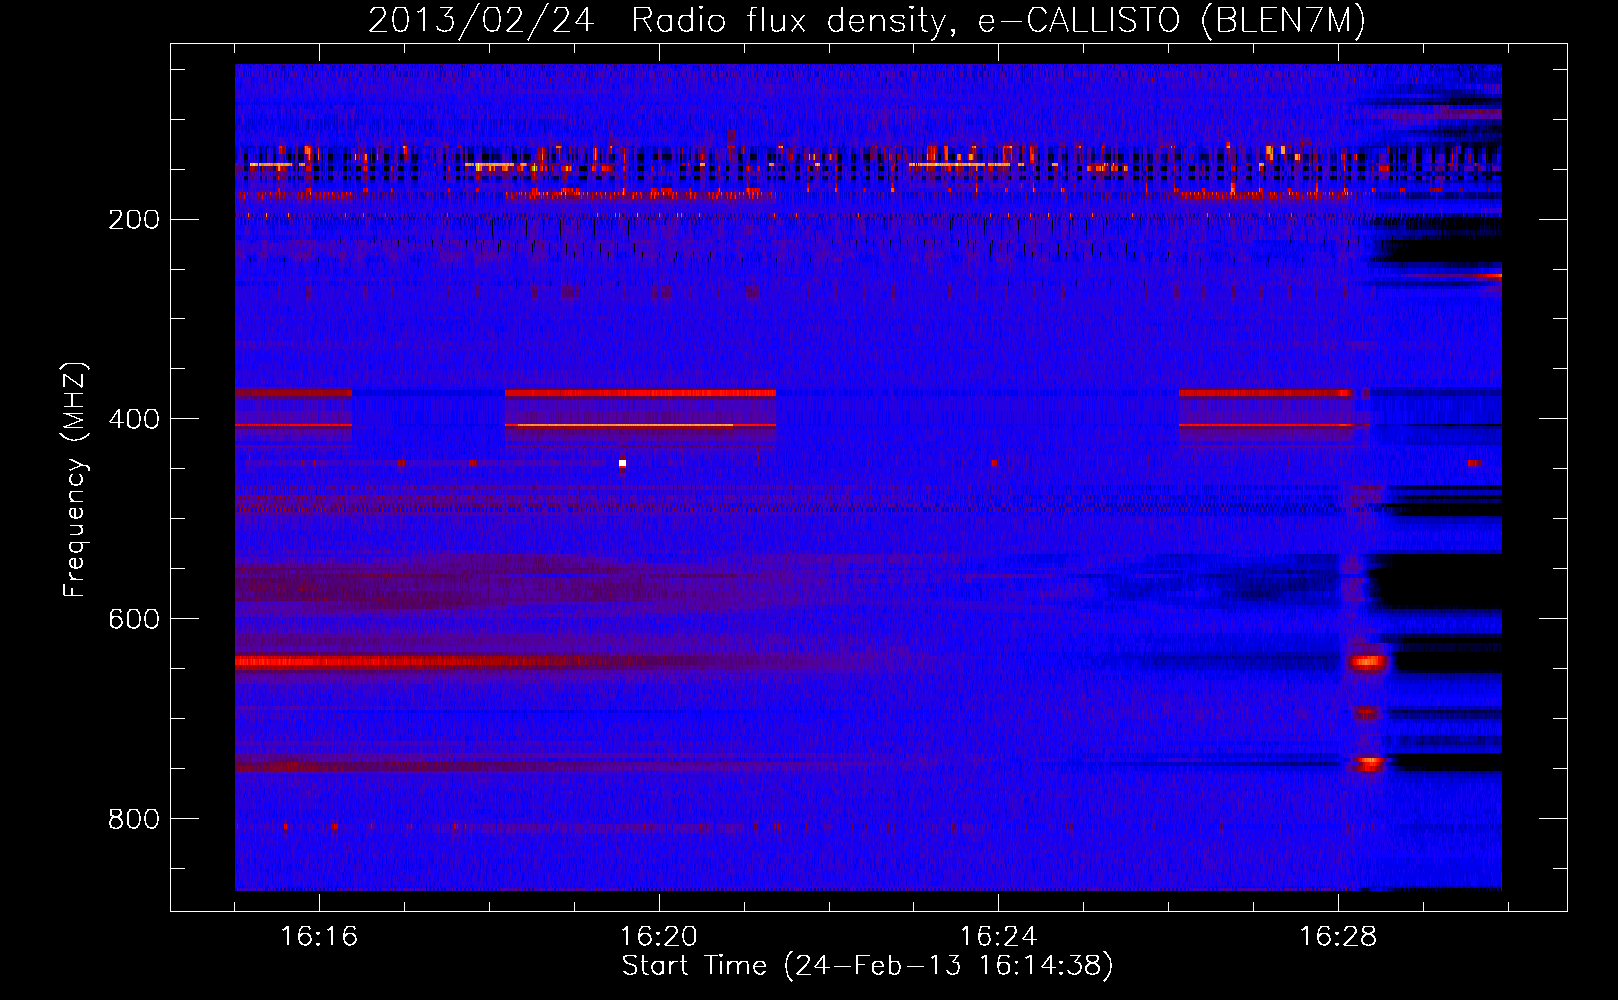Click the '400' frequency tick label
The height and width of the screenshot is (1000, 1618).
134,420
